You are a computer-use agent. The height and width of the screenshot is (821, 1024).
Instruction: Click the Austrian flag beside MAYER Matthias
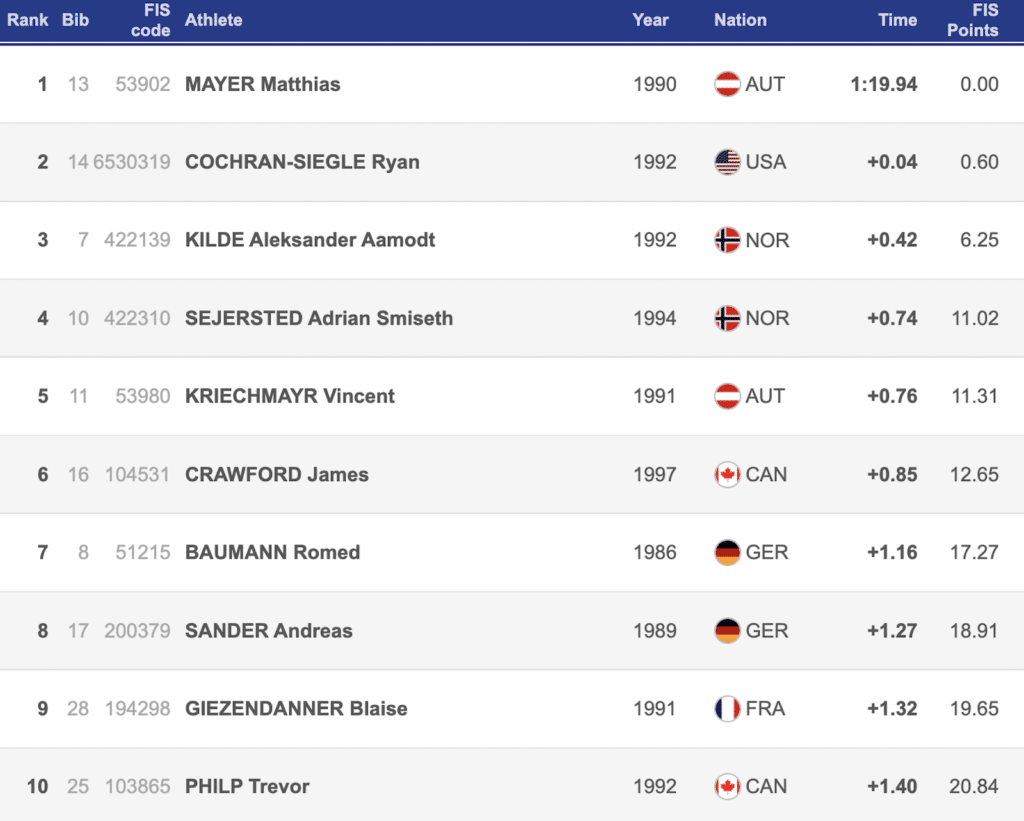pyautogui.click(x=727, y=84)
